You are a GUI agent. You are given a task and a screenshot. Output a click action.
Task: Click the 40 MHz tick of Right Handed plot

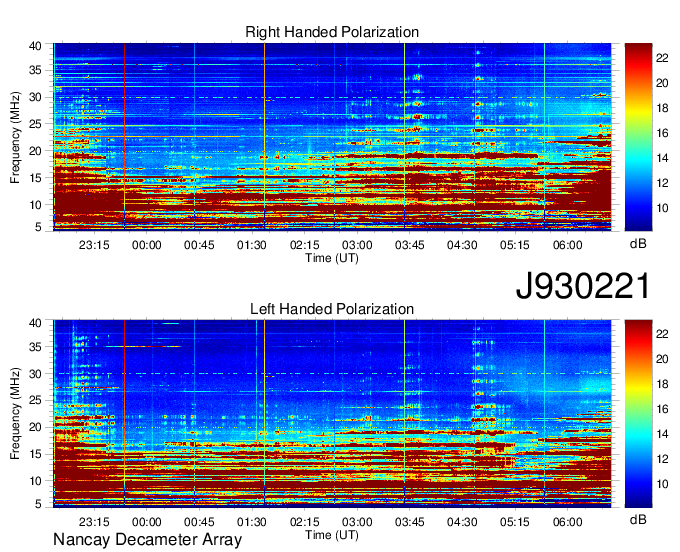[35, 46]
